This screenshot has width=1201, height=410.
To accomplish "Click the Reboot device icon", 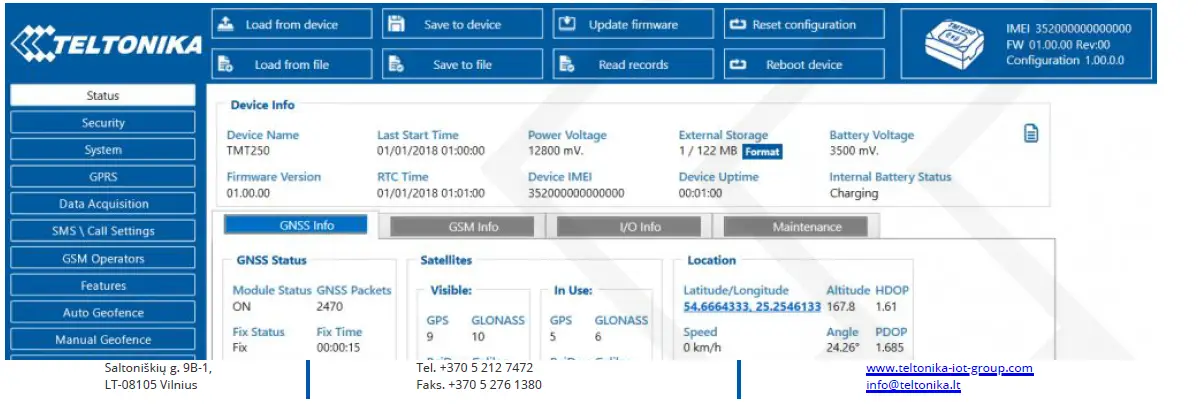I will 738,64.
